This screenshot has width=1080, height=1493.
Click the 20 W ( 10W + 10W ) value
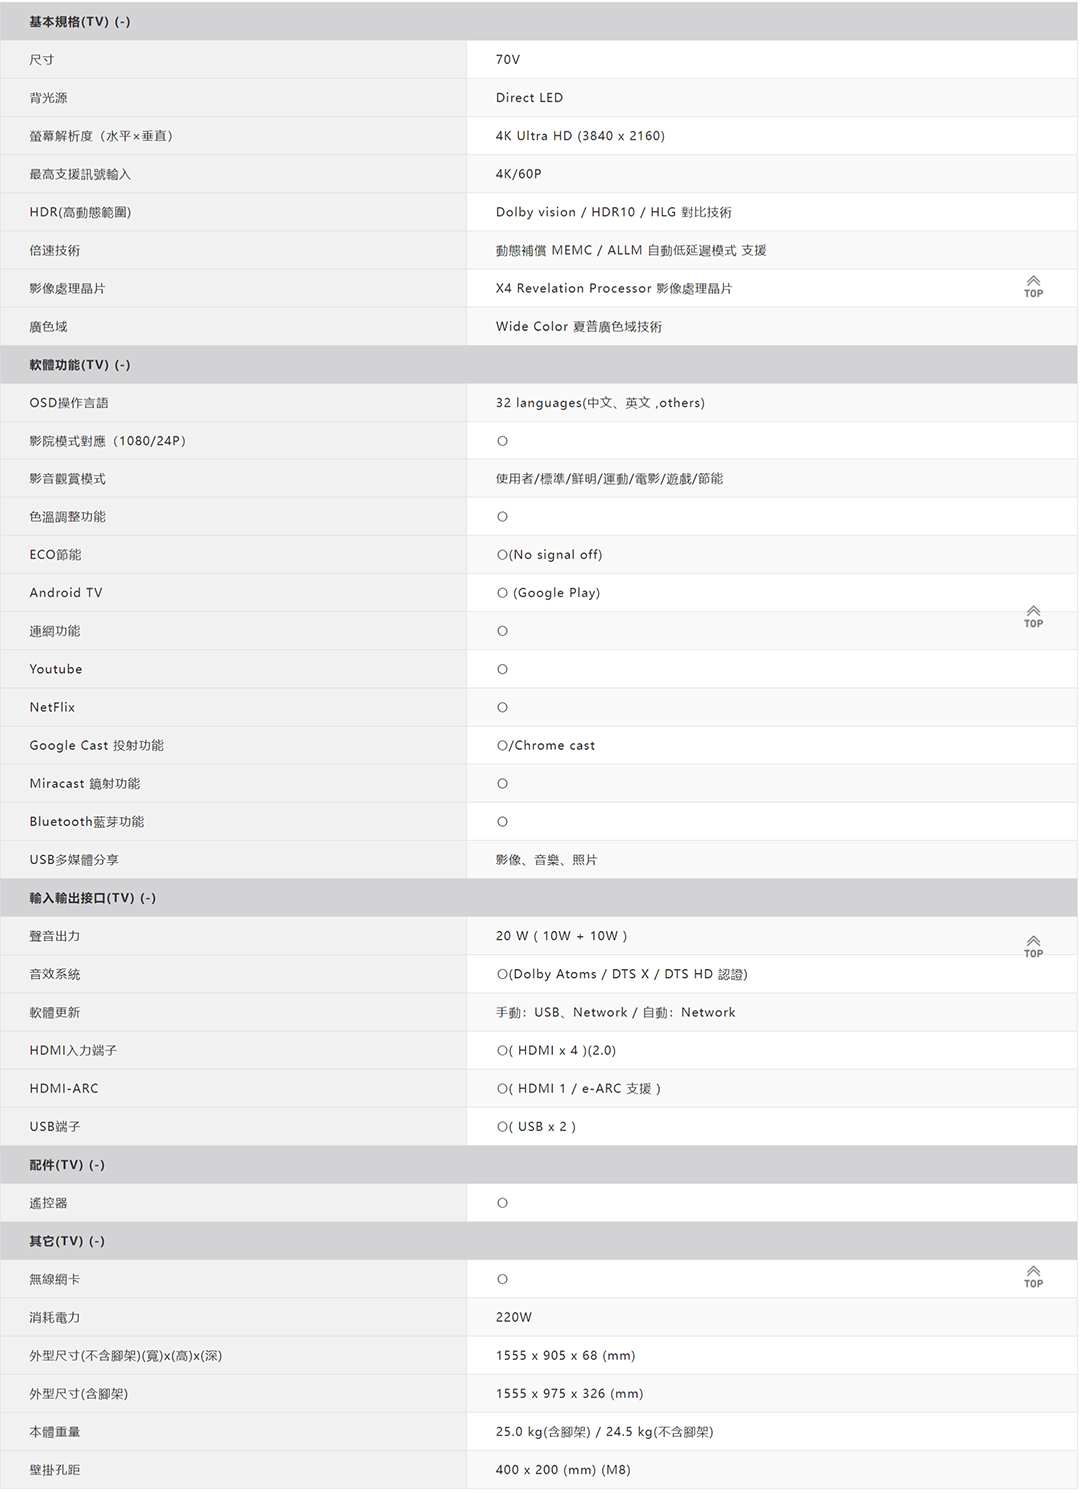[x=561, y=936]
